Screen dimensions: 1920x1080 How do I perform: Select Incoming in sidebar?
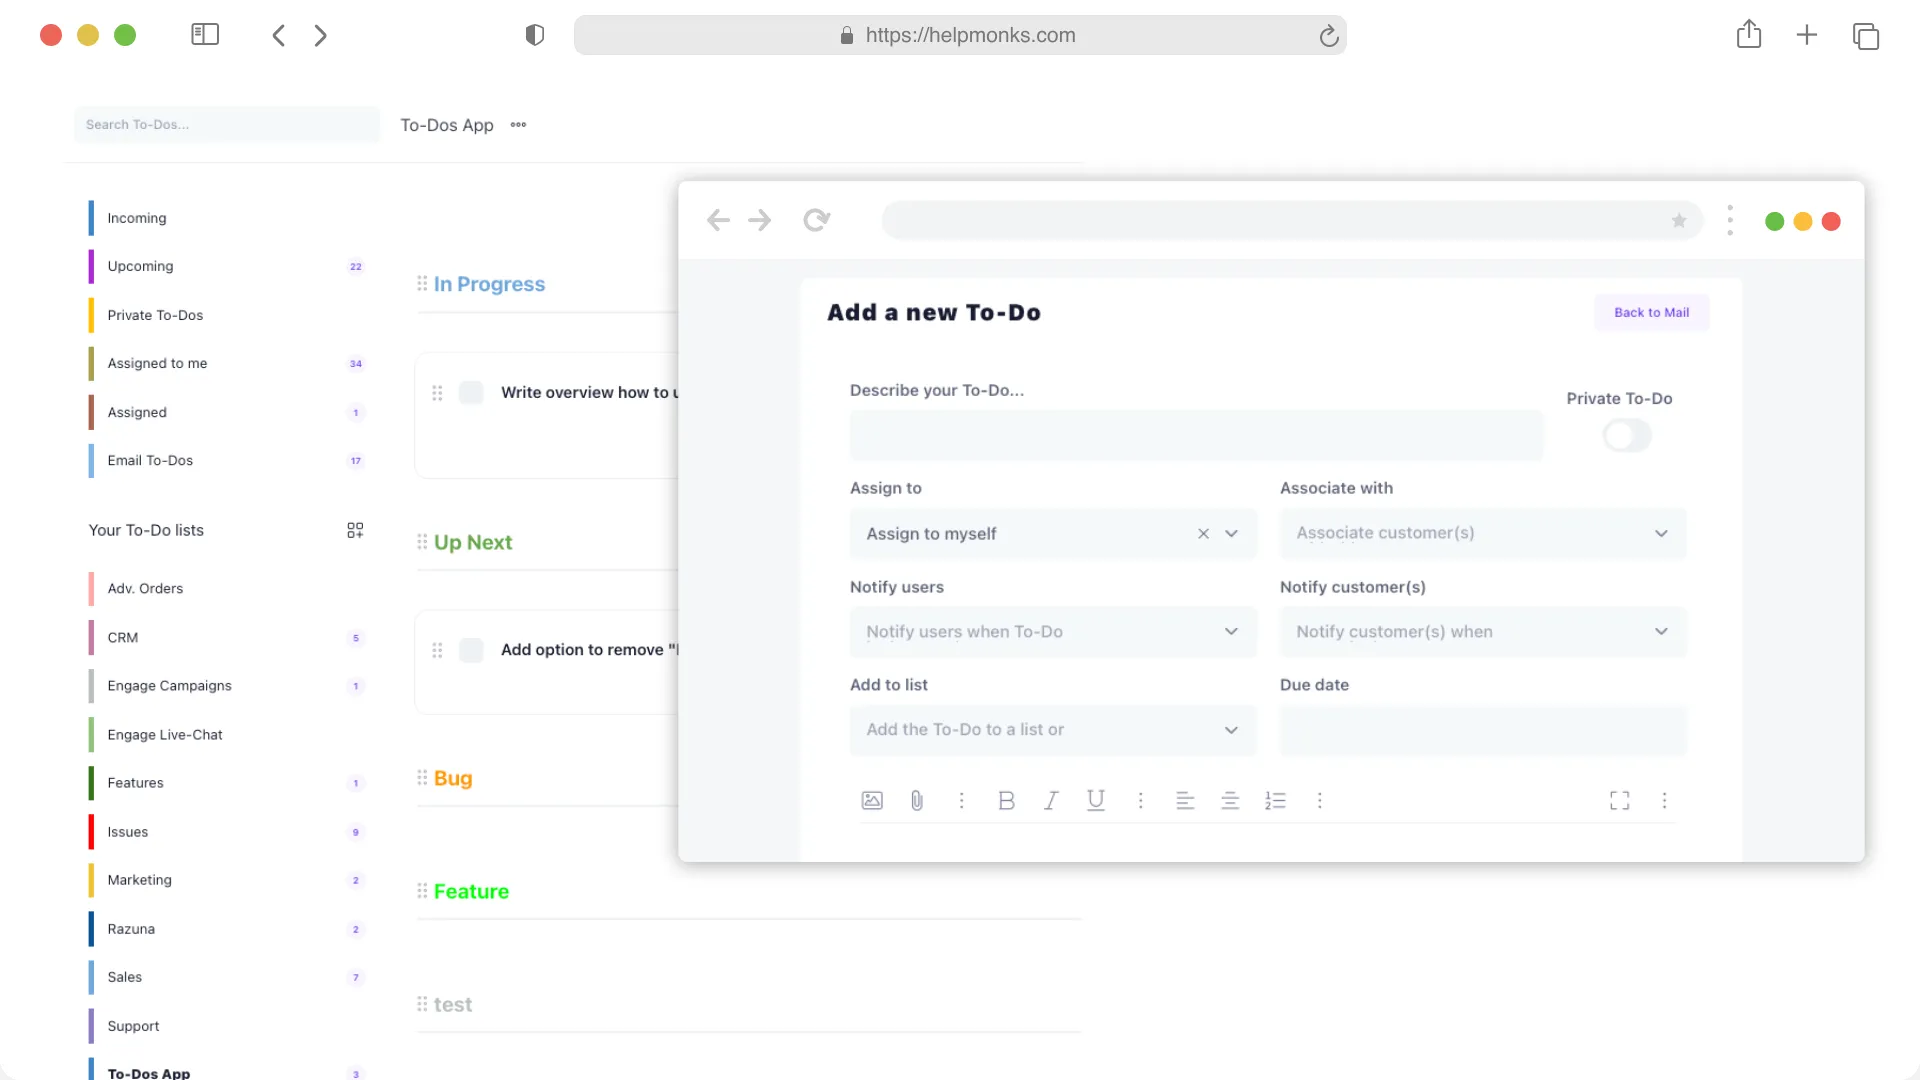pyautogui.click(x=136, y=218)
